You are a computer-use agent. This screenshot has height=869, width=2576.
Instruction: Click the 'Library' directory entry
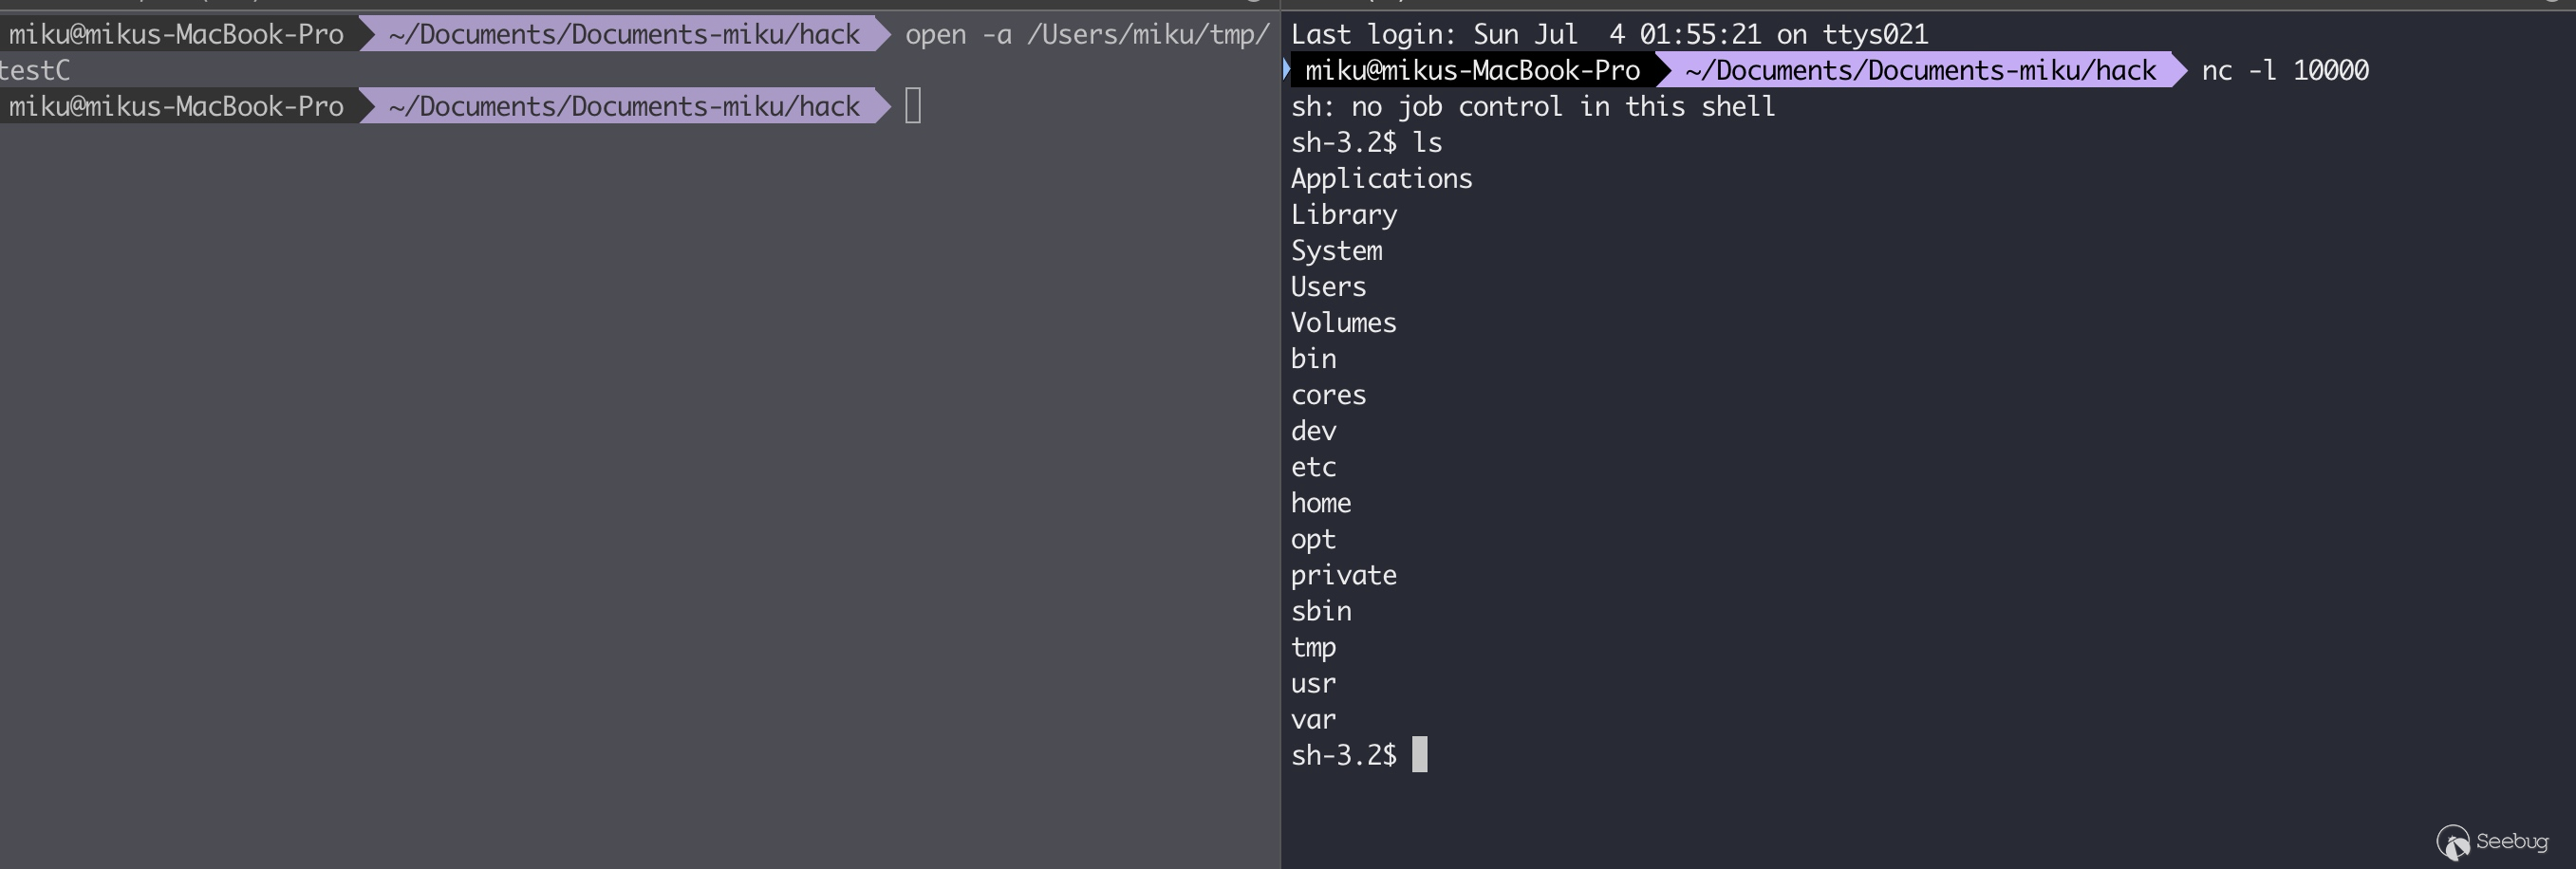click(1343, 215)
